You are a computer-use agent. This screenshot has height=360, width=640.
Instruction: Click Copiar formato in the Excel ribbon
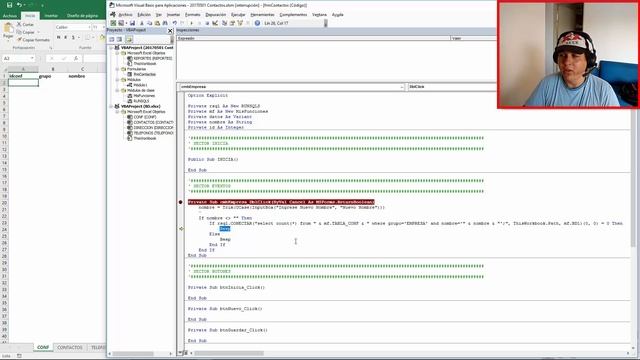click(33, 40)
